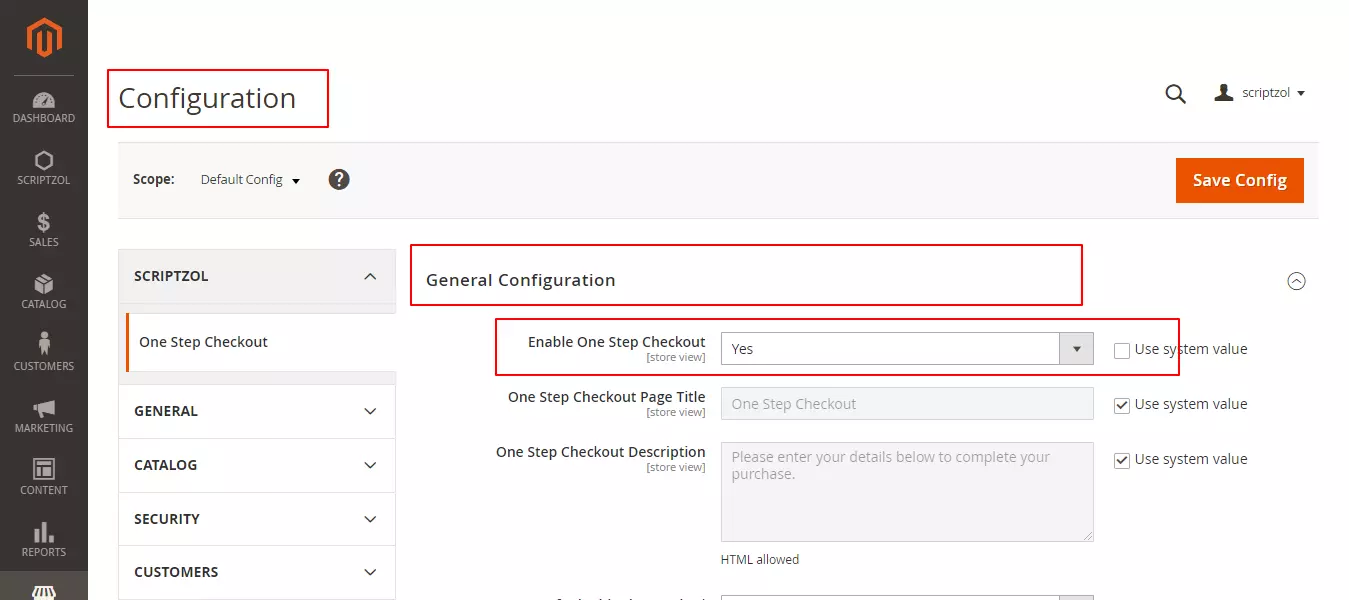Click the One Step Checkout Page Title field

[907, 404]
